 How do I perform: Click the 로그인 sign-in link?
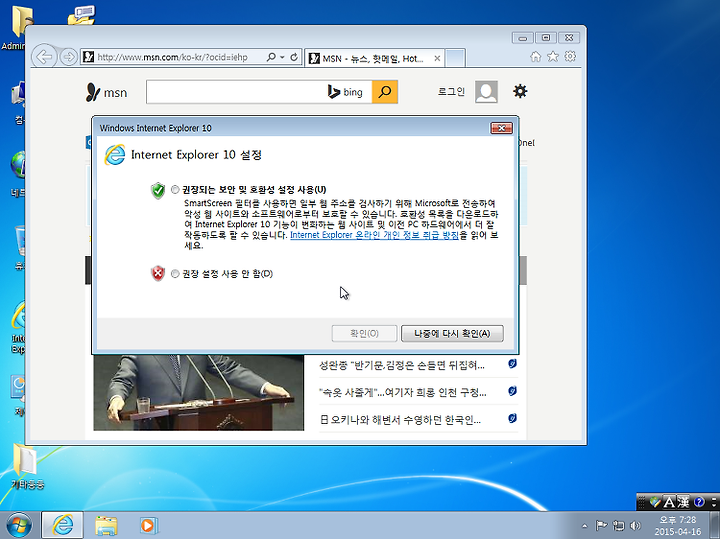click(x=451, y=91)
